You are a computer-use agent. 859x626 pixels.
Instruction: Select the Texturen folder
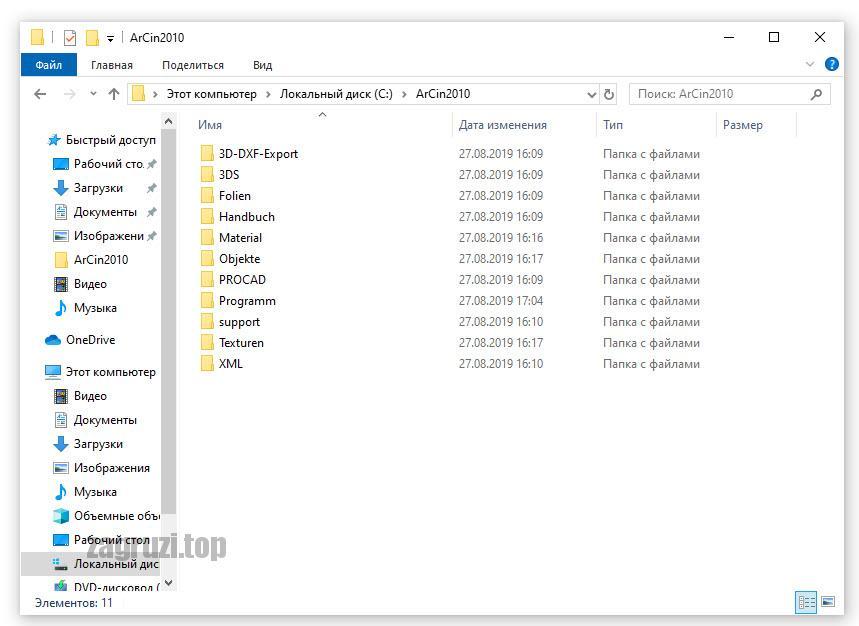[241, 343]
